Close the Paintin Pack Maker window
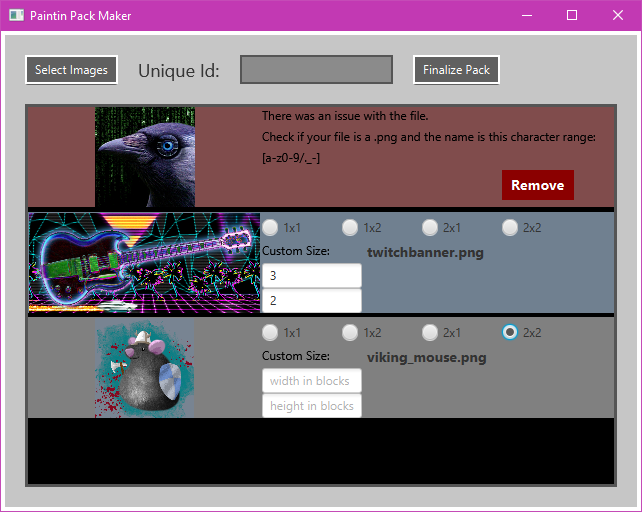This screenshot has height=512, width=642. [618, 16]
